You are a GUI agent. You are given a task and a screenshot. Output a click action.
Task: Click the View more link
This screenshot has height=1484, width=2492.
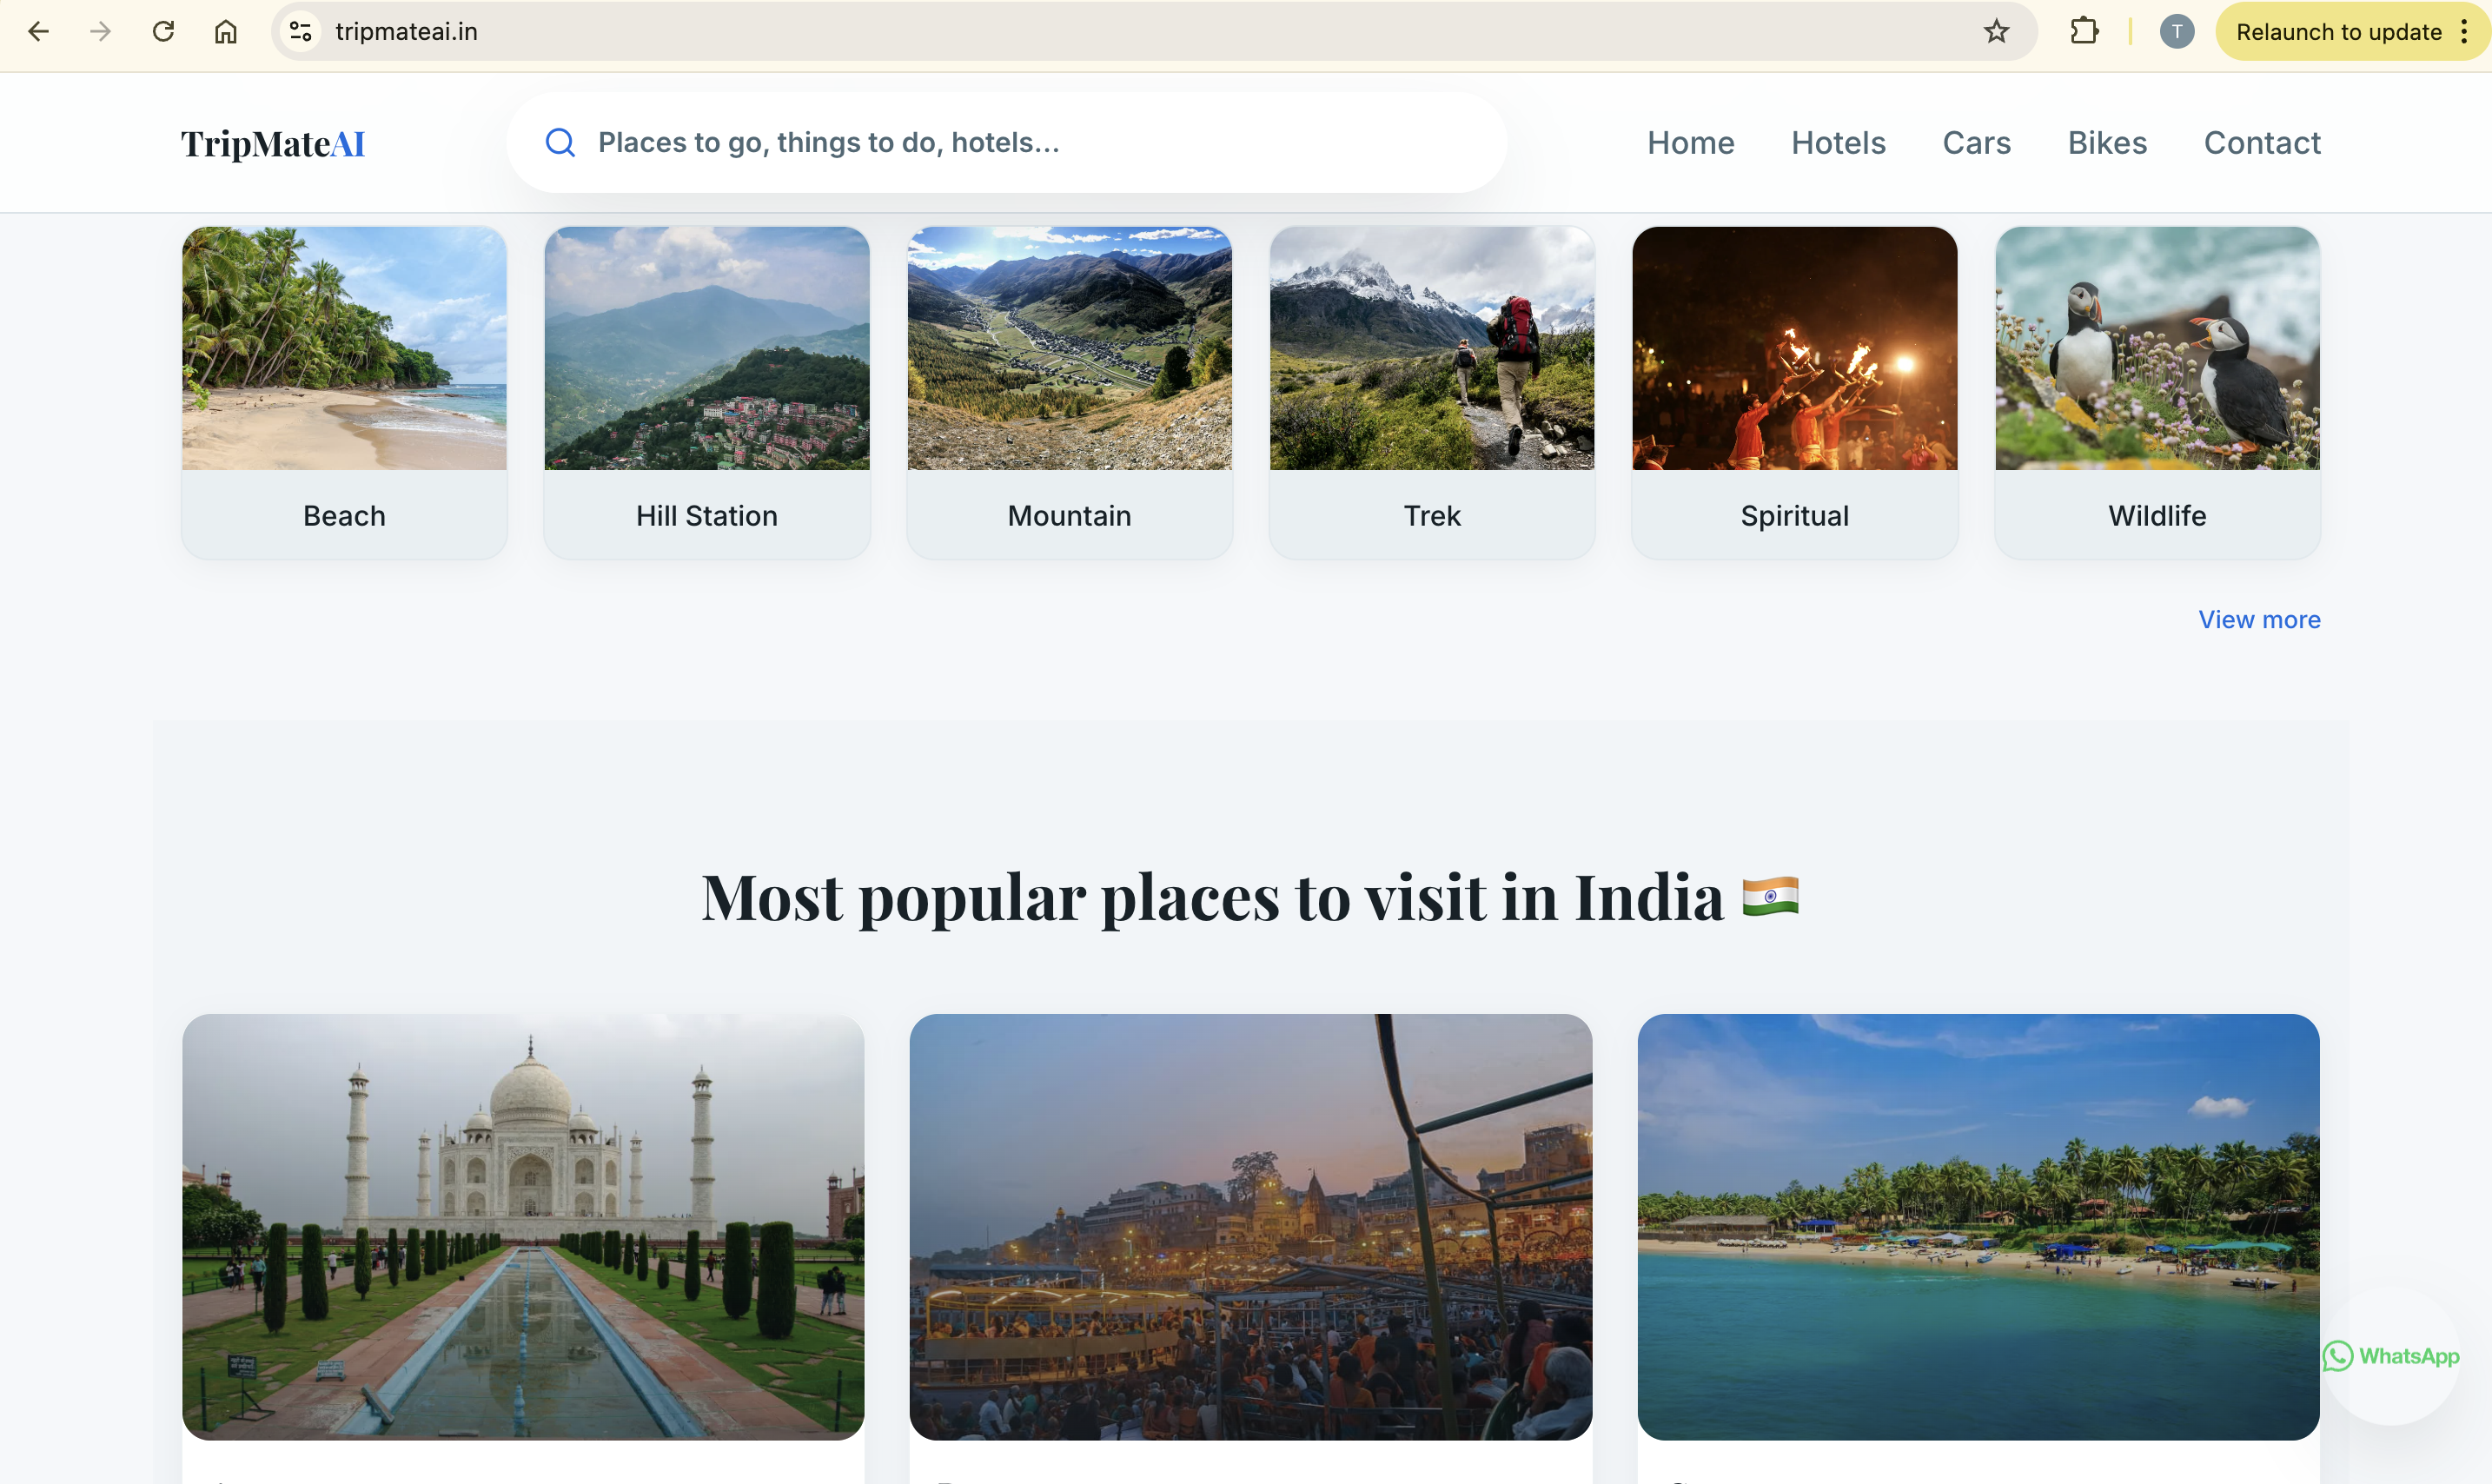(x=2259, y=619)
